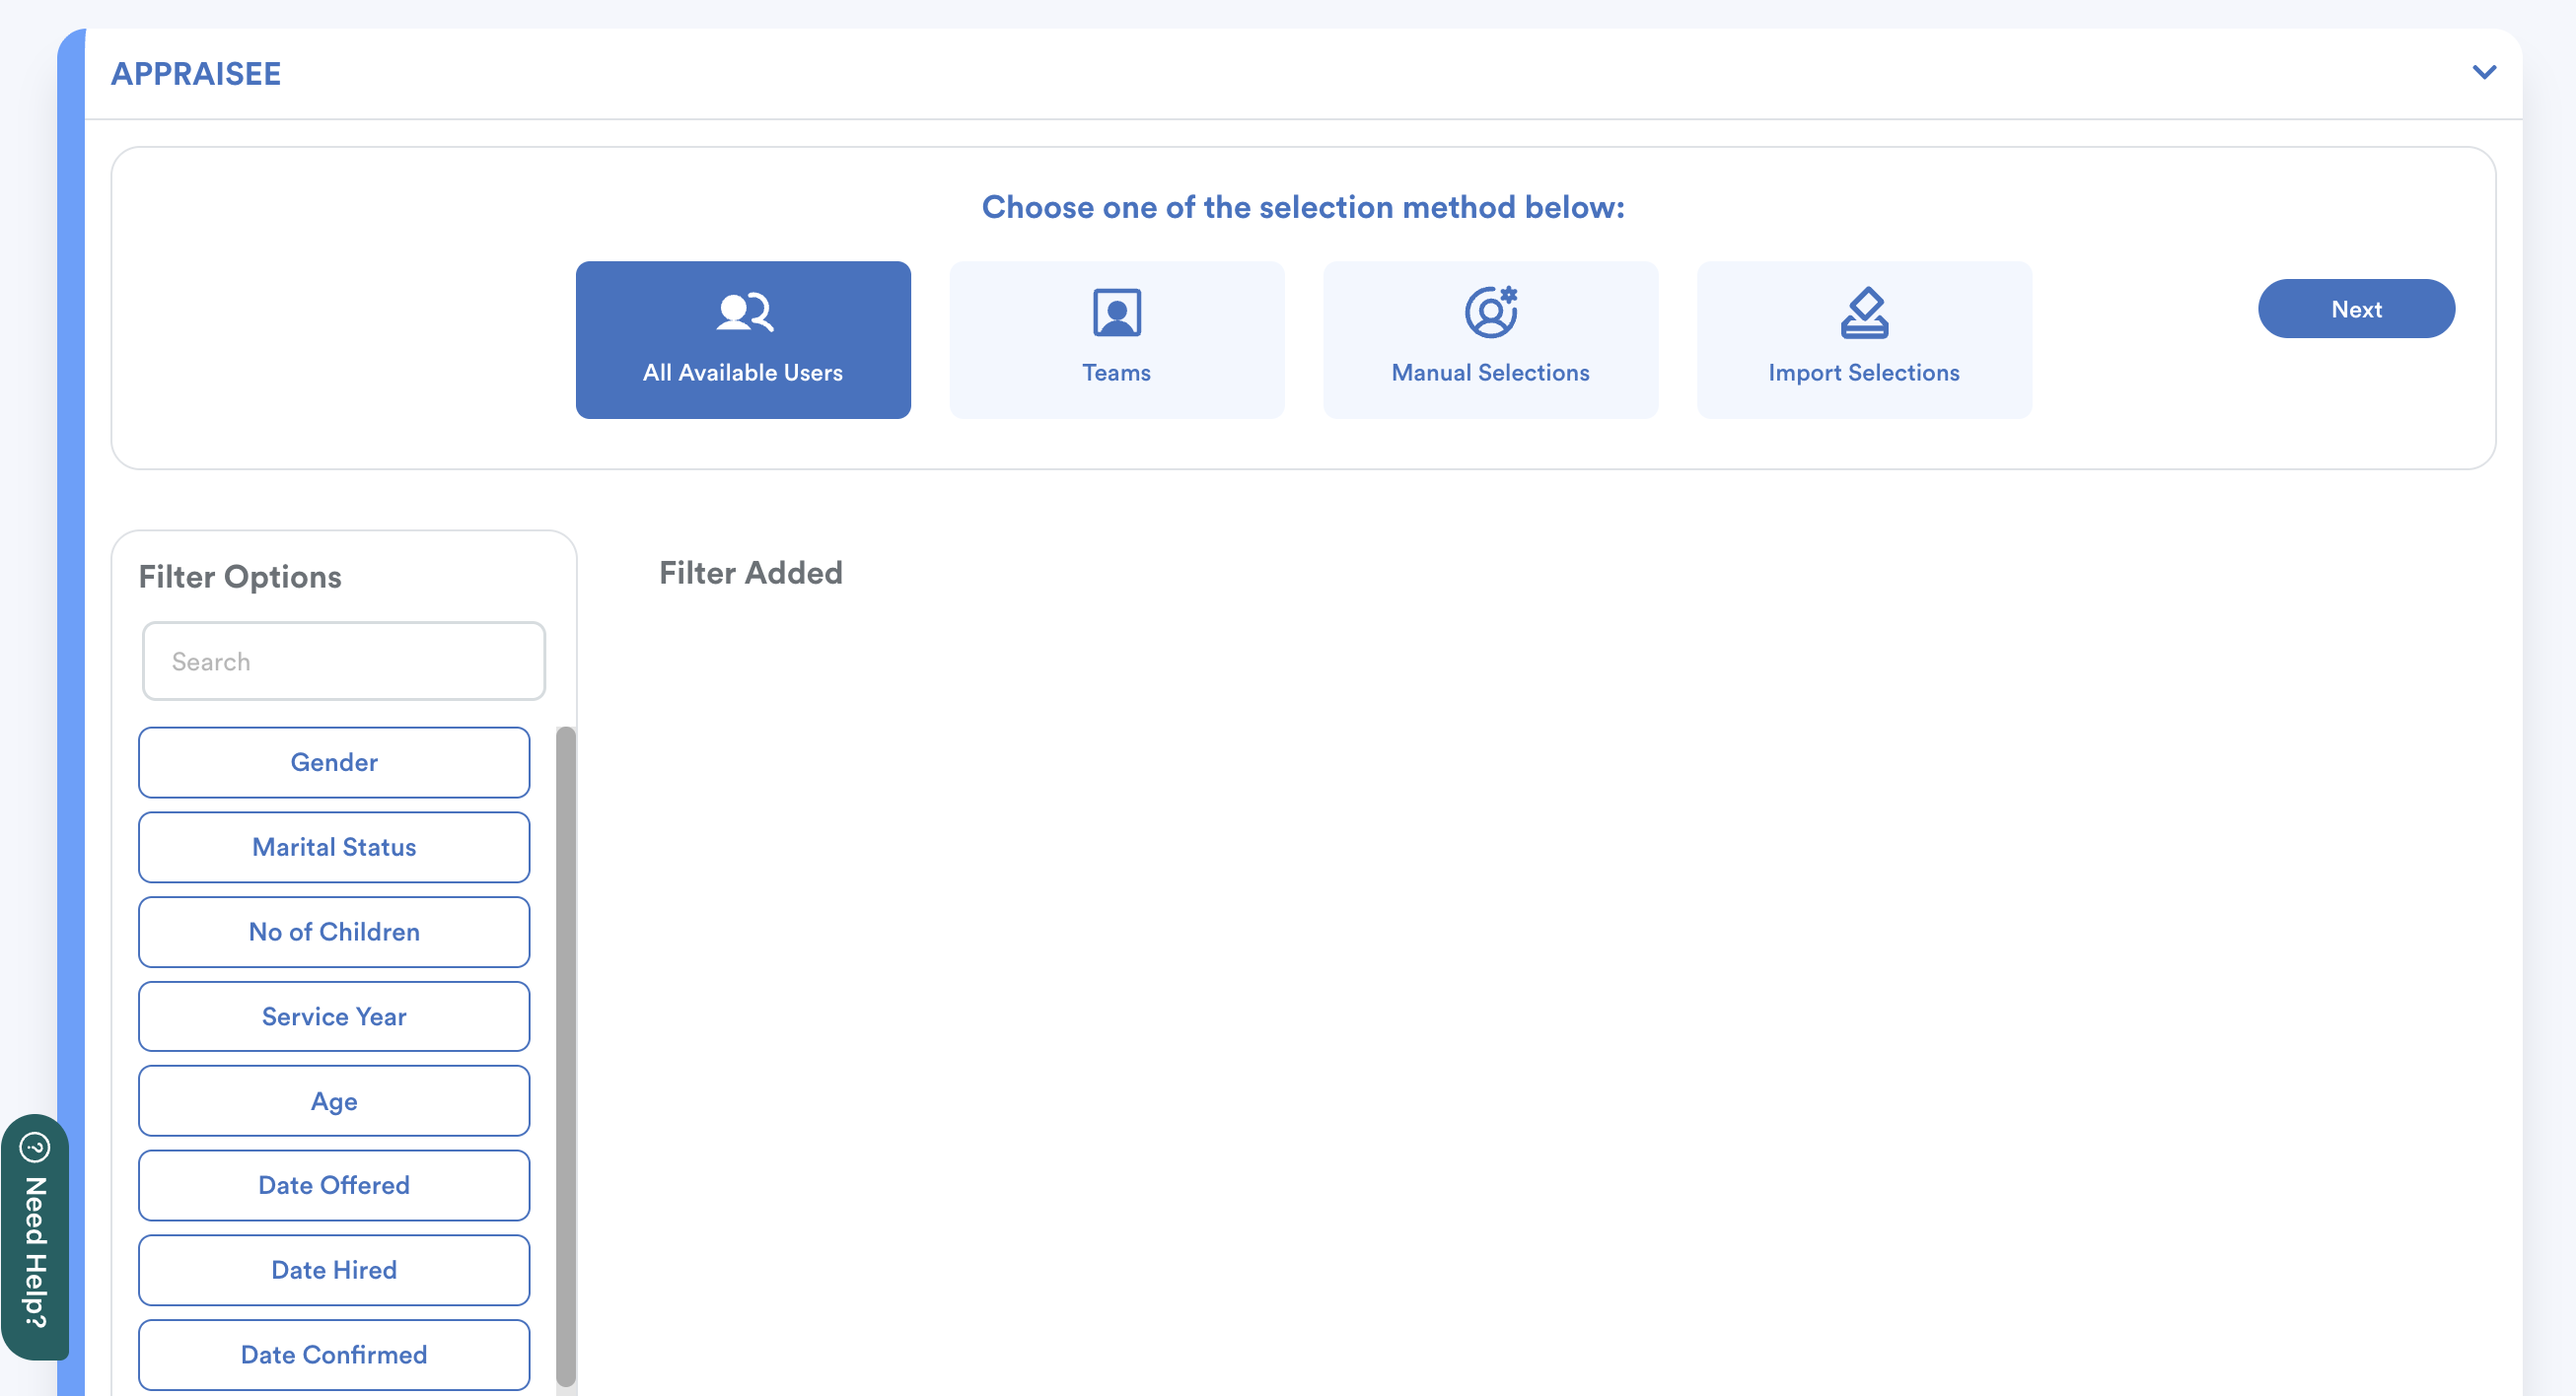Viewport: 2576px width, 1396px height.
Task: Click the Import Selections upload icon
Action: 1864,312
